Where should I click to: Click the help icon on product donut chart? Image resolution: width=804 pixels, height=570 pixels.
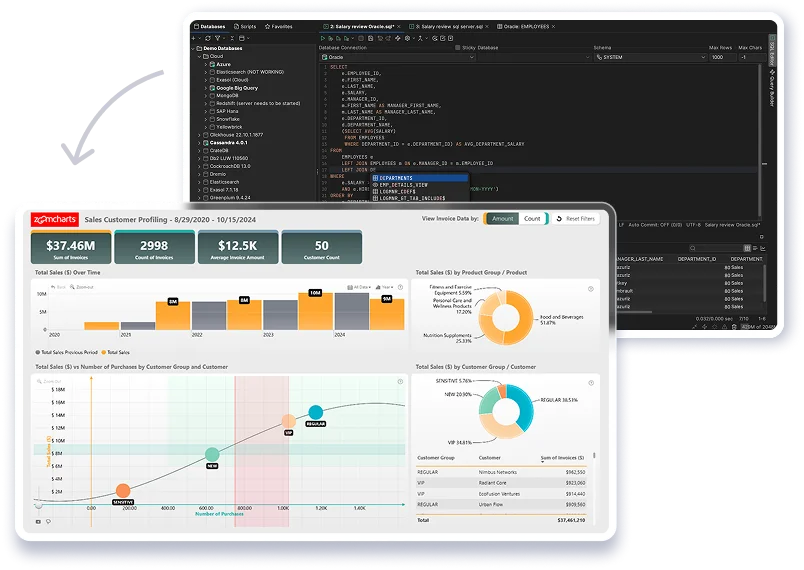(591, 288)
